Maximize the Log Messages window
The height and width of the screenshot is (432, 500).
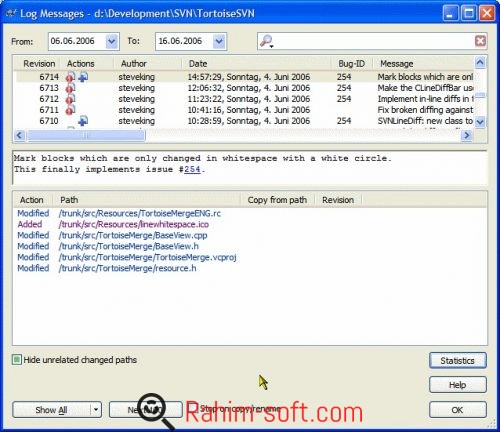tap(468, 14)
